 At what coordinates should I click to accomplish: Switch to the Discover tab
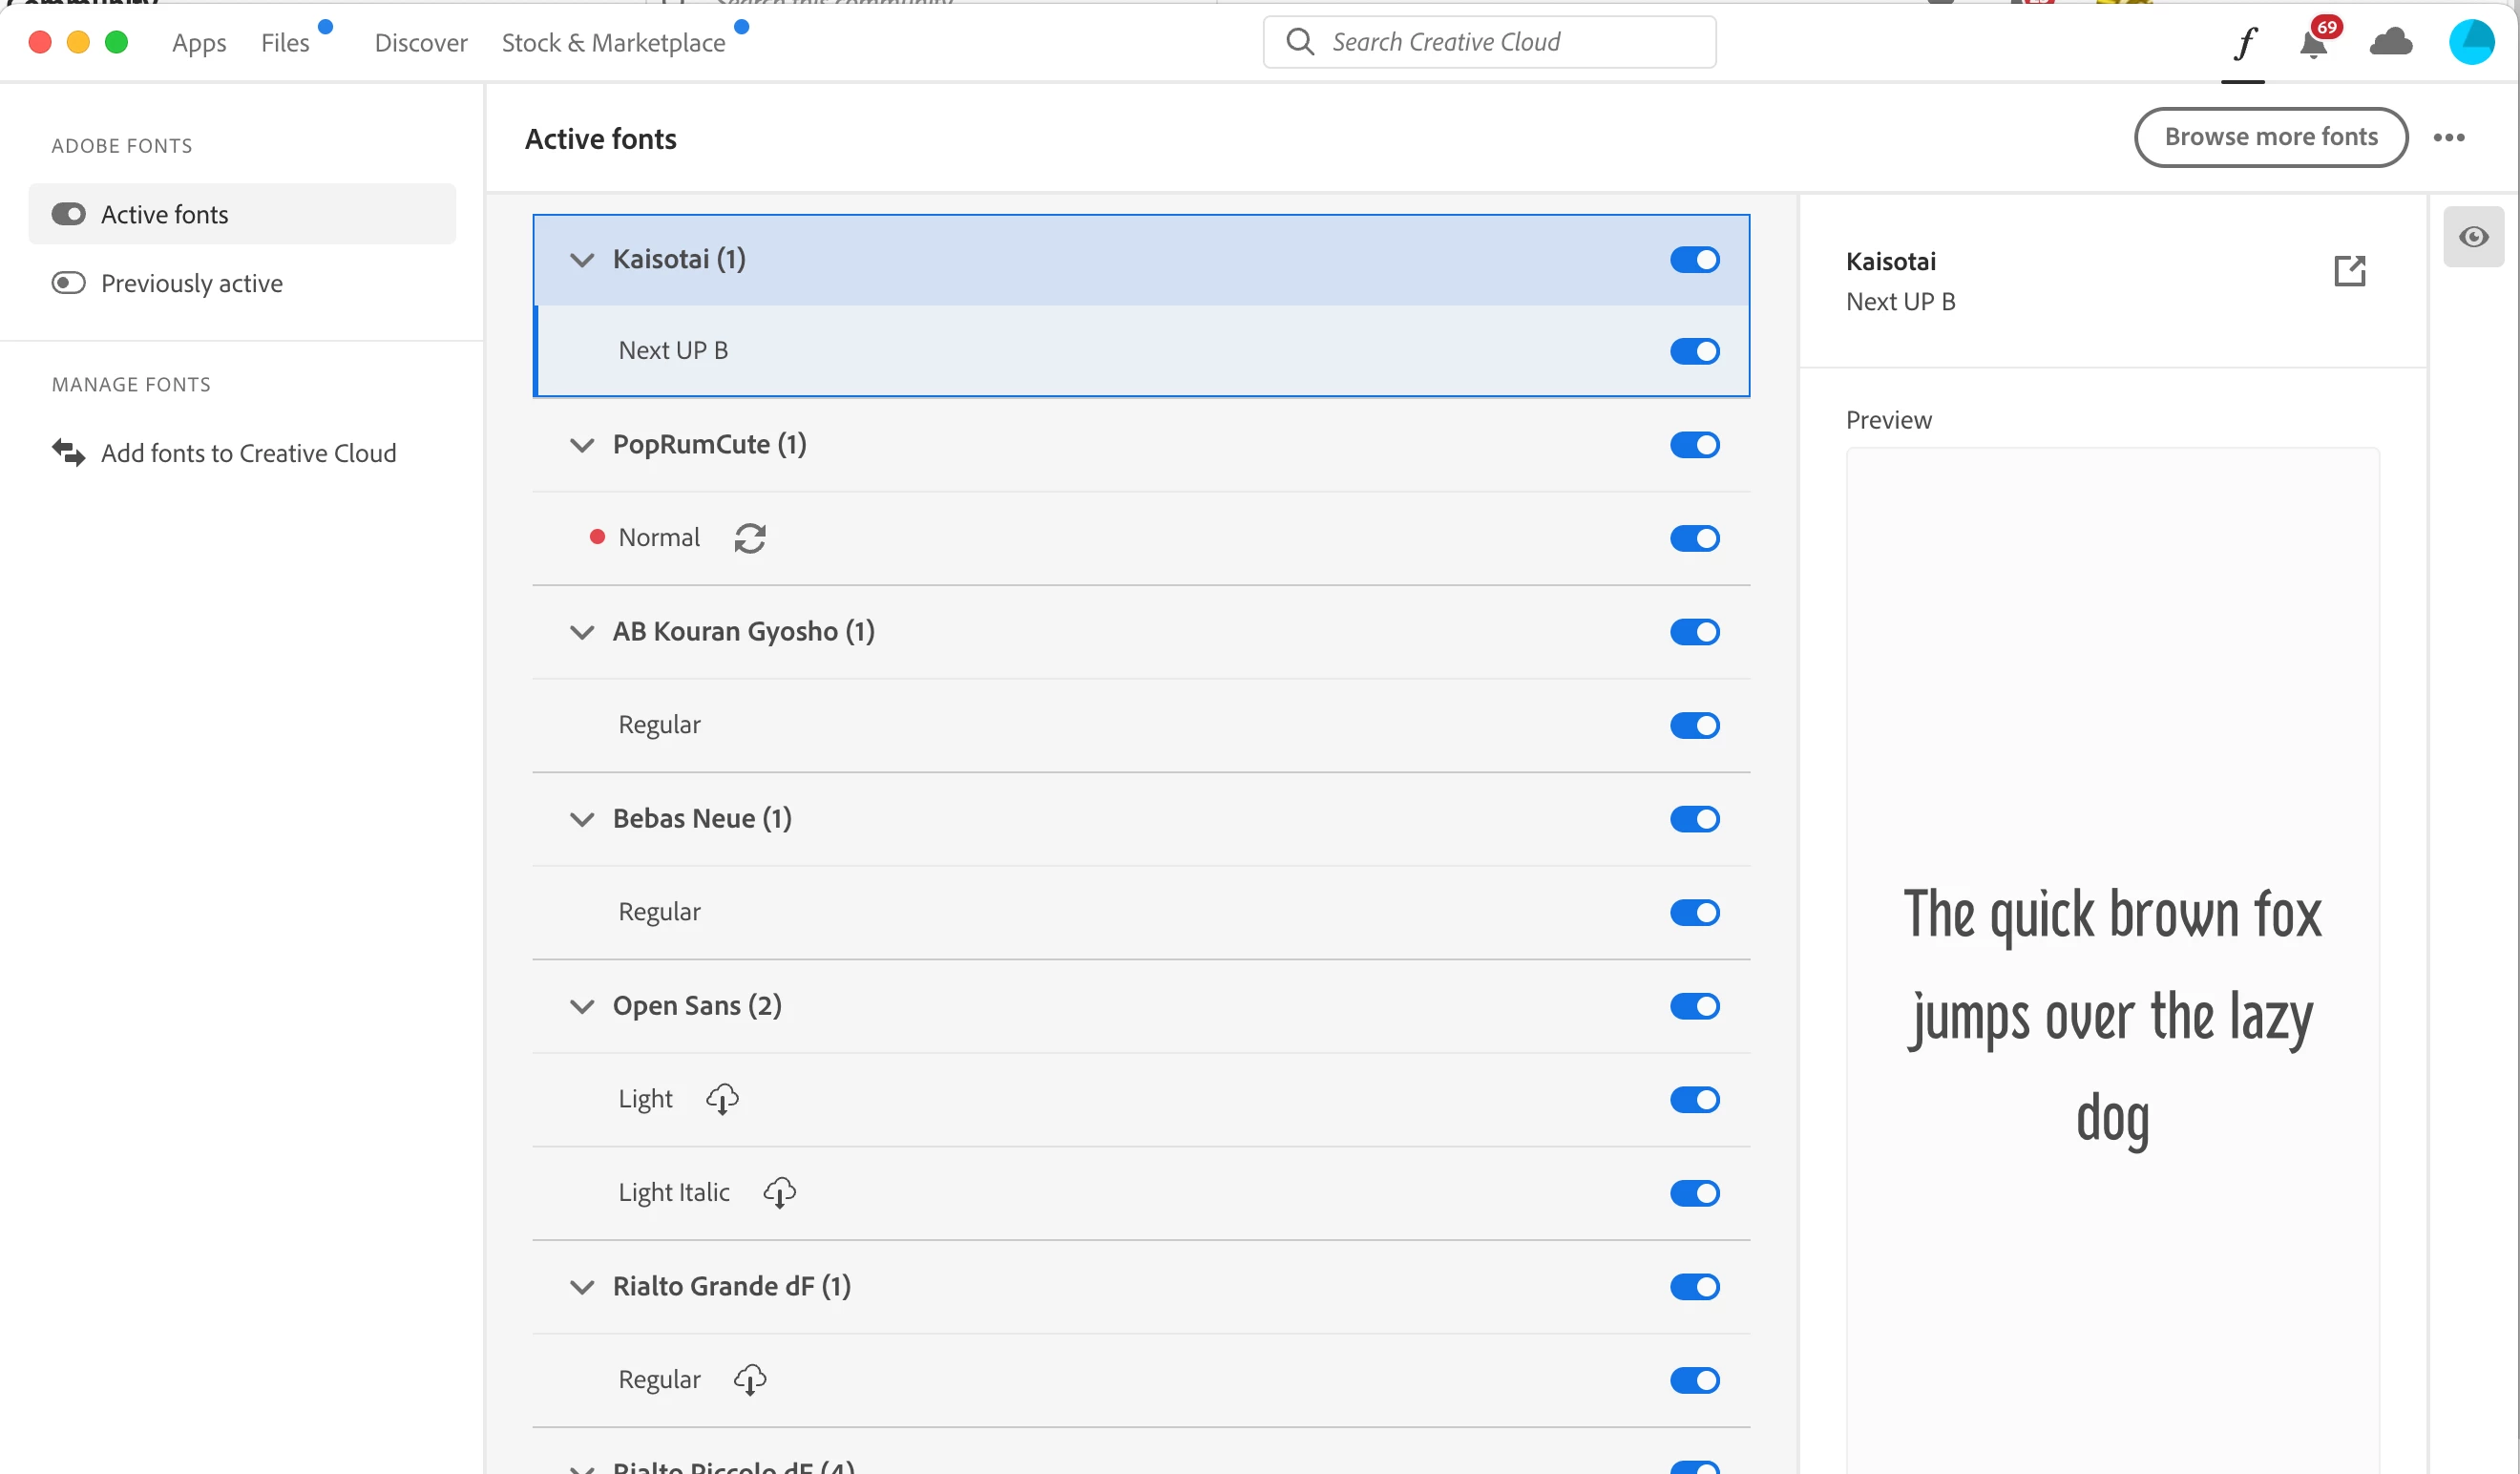click(420, 43)
